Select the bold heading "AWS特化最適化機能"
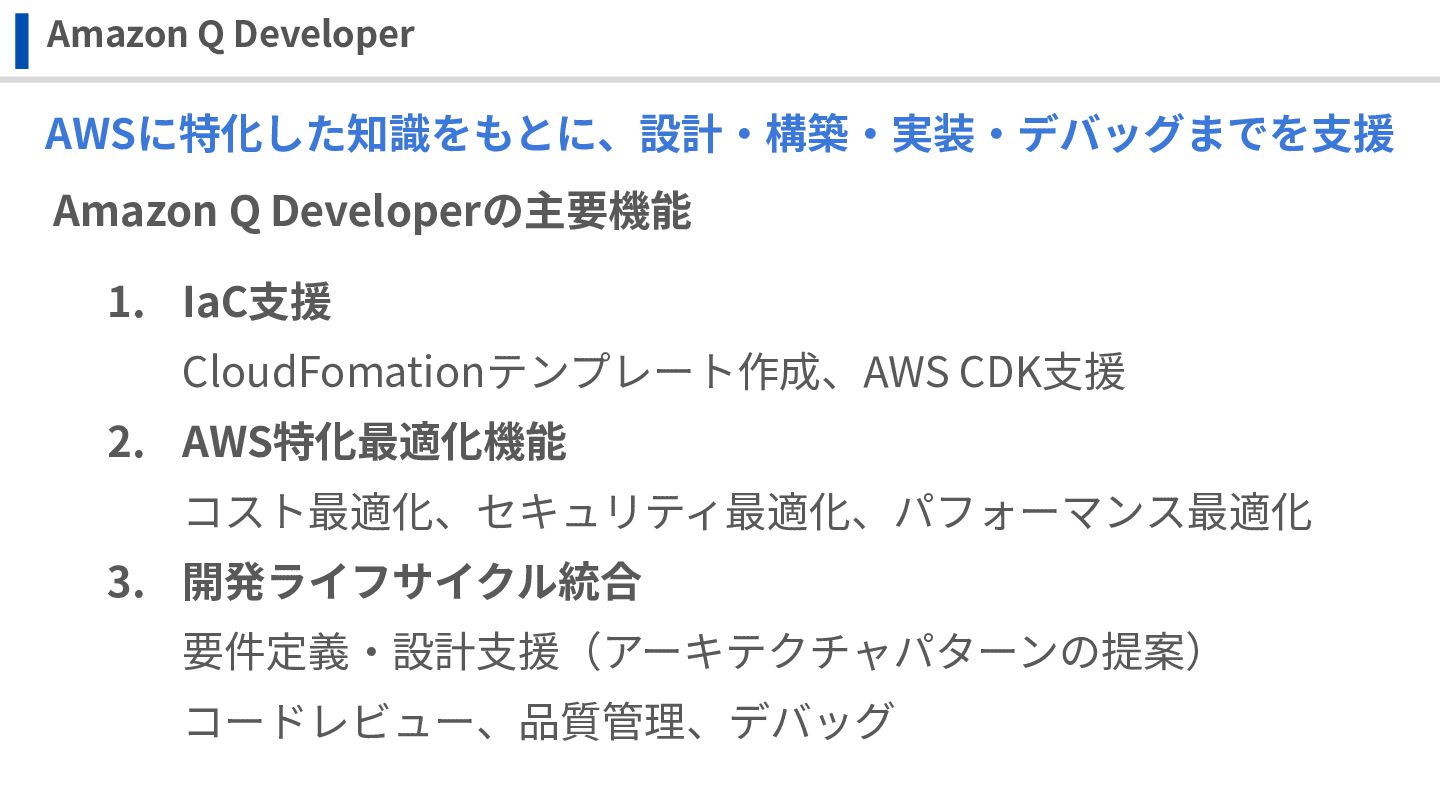The height and width of the screenshot is (810, 1440). pyautogui.click(x=374, y=443)
